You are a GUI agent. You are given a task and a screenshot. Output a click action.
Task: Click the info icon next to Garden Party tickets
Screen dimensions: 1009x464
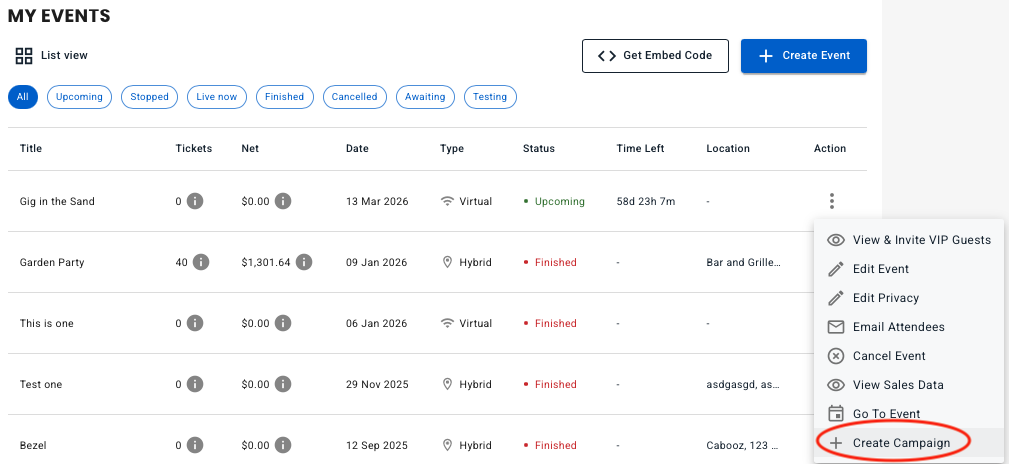pyautogui.click(x=200, y=262)
